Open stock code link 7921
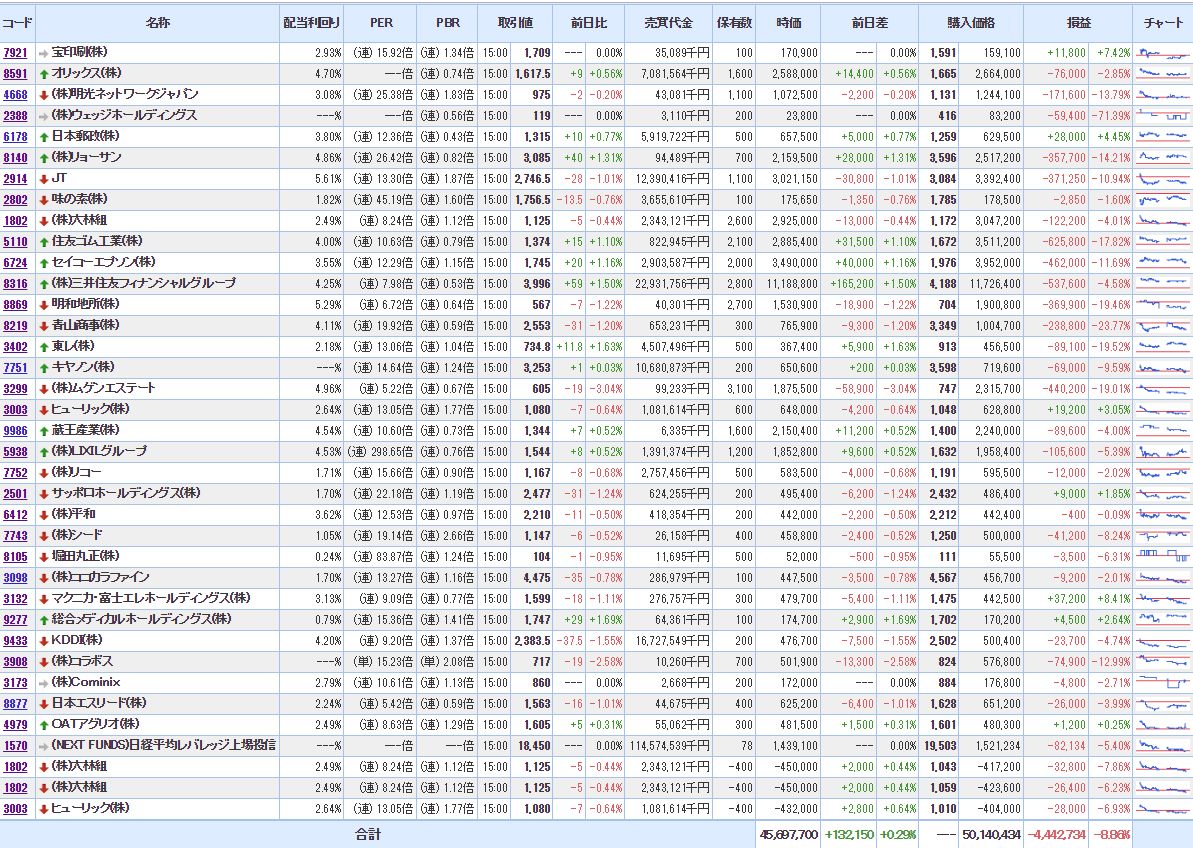The width and height of the screenshot is (1193, 848). [x=15, y=53]
